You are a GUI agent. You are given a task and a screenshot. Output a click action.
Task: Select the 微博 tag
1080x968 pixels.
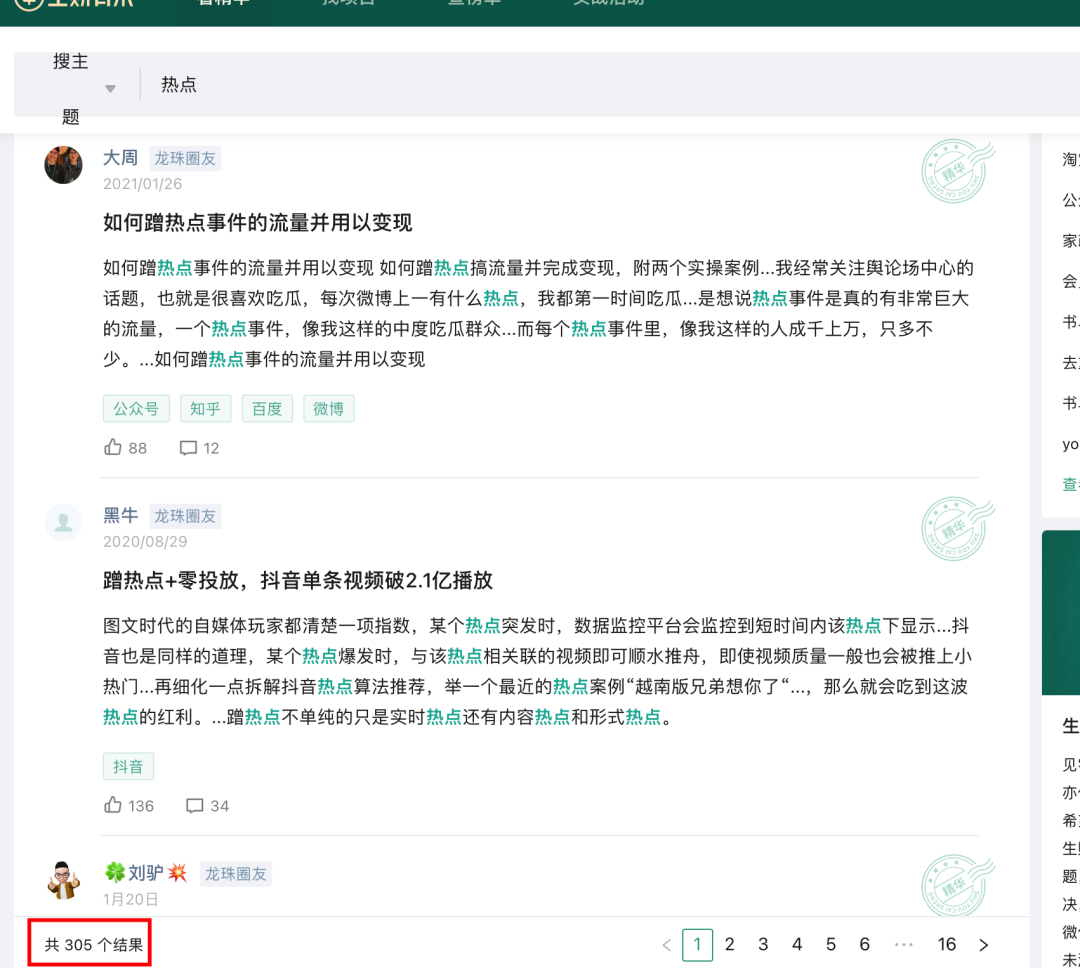point(329,409)
